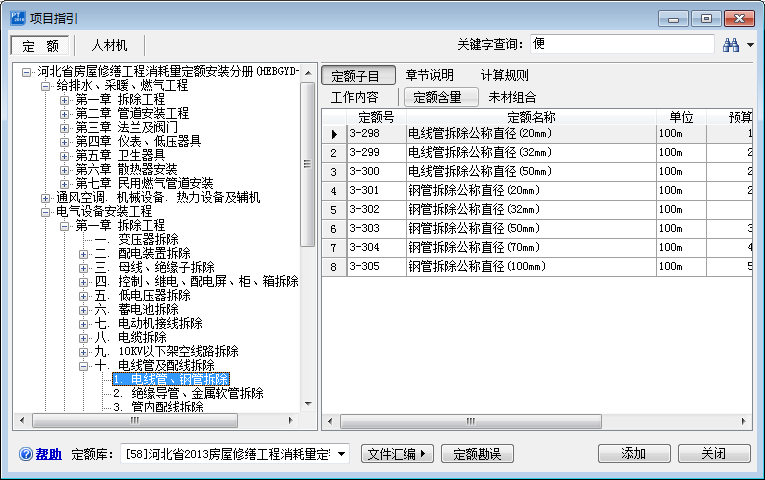Collapse the 电气设备安装工程 node
The width and height of the screenshot is (765, 480).
coord(45,212)
